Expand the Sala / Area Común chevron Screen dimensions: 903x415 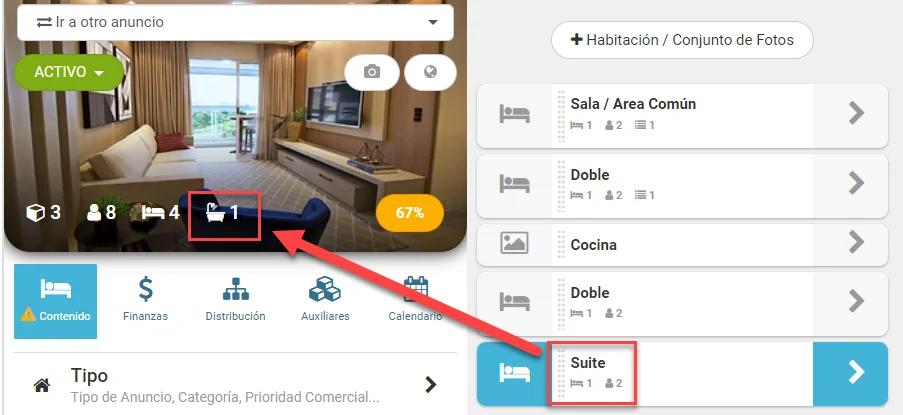coord(856,113)
